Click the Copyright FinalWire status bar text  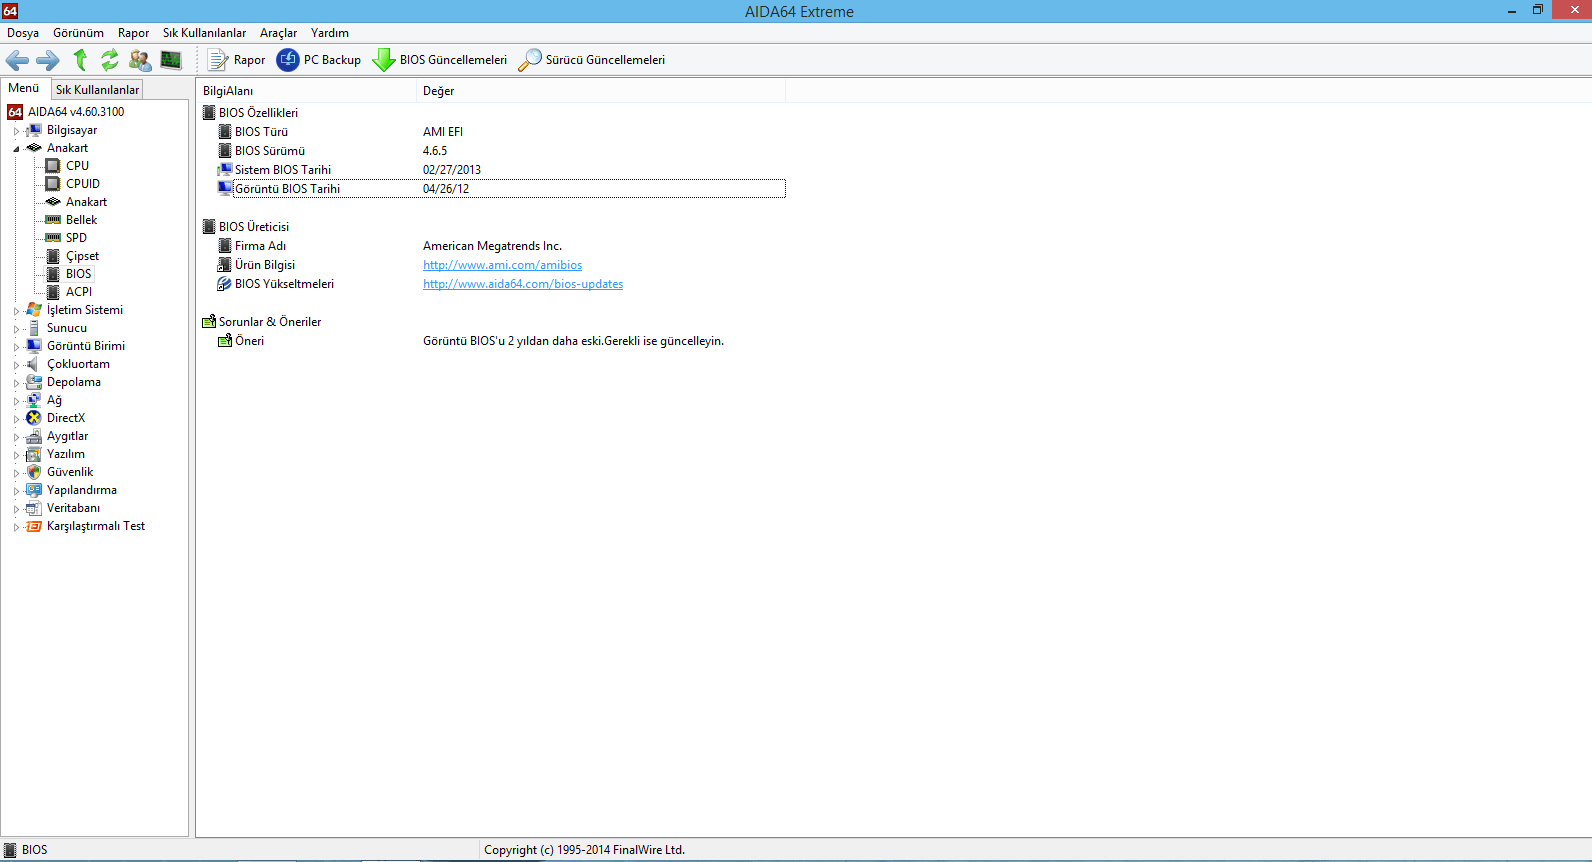point(584,850)
